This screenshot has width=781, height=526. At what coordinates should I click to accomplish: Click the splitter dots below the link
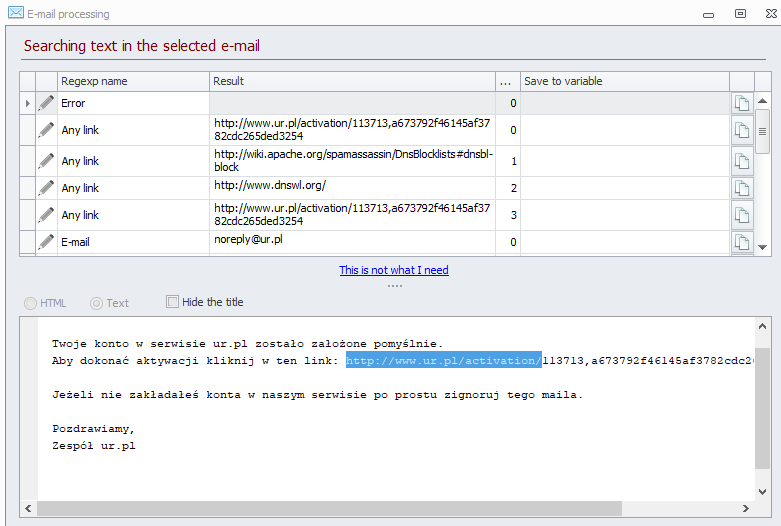coord(395,286)
